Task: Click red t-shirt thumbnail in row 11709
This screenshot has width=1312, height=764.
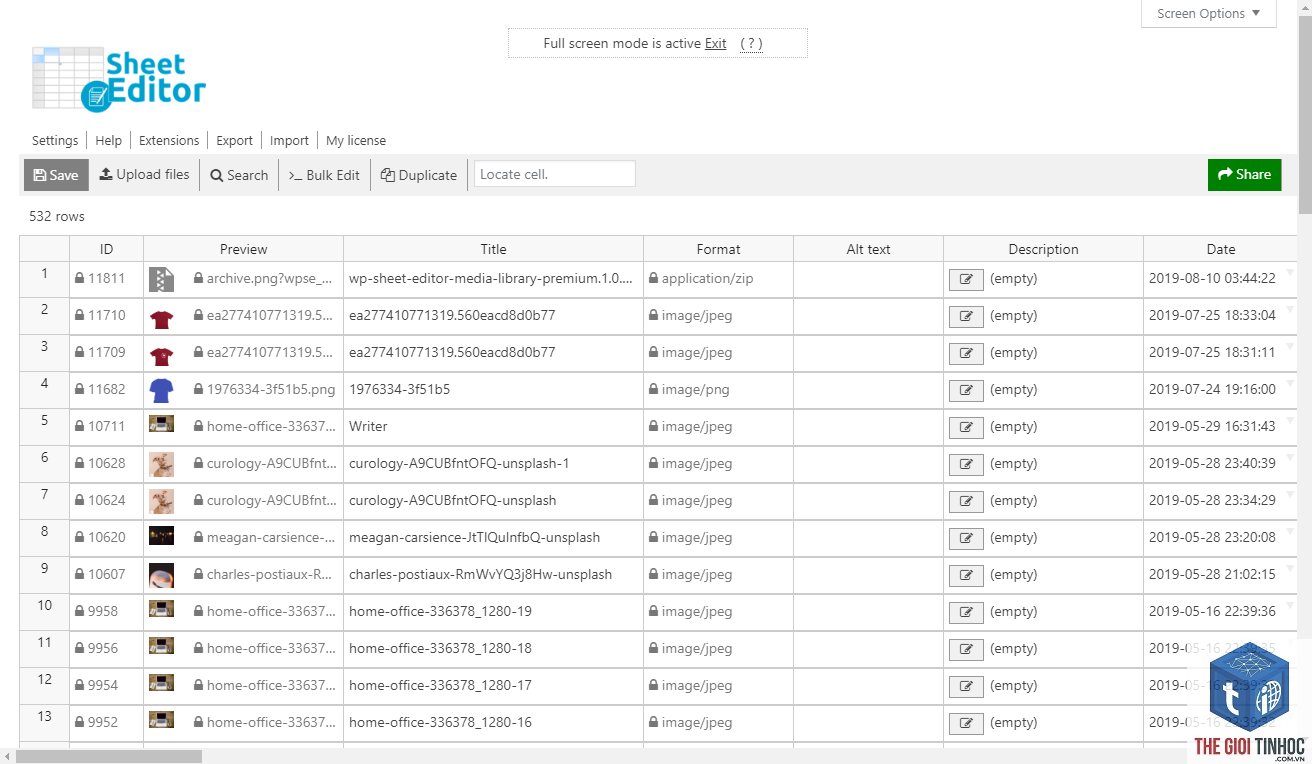Action: (x=161, y=357)
